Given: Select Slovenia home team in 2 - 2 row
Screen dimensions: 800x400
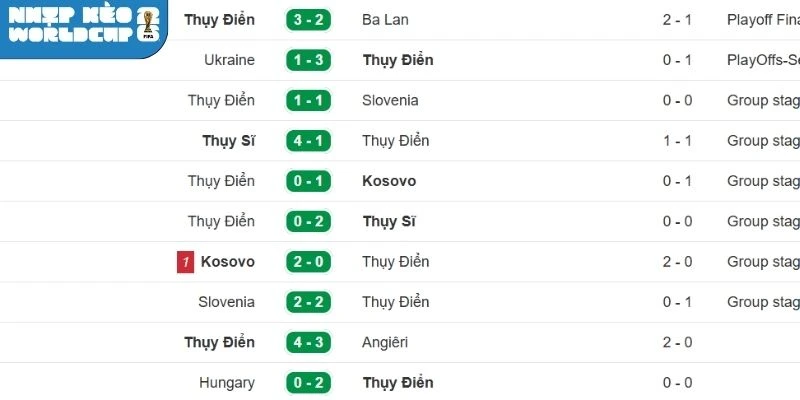Looking at the screenshot, I should tap(226, 302).
